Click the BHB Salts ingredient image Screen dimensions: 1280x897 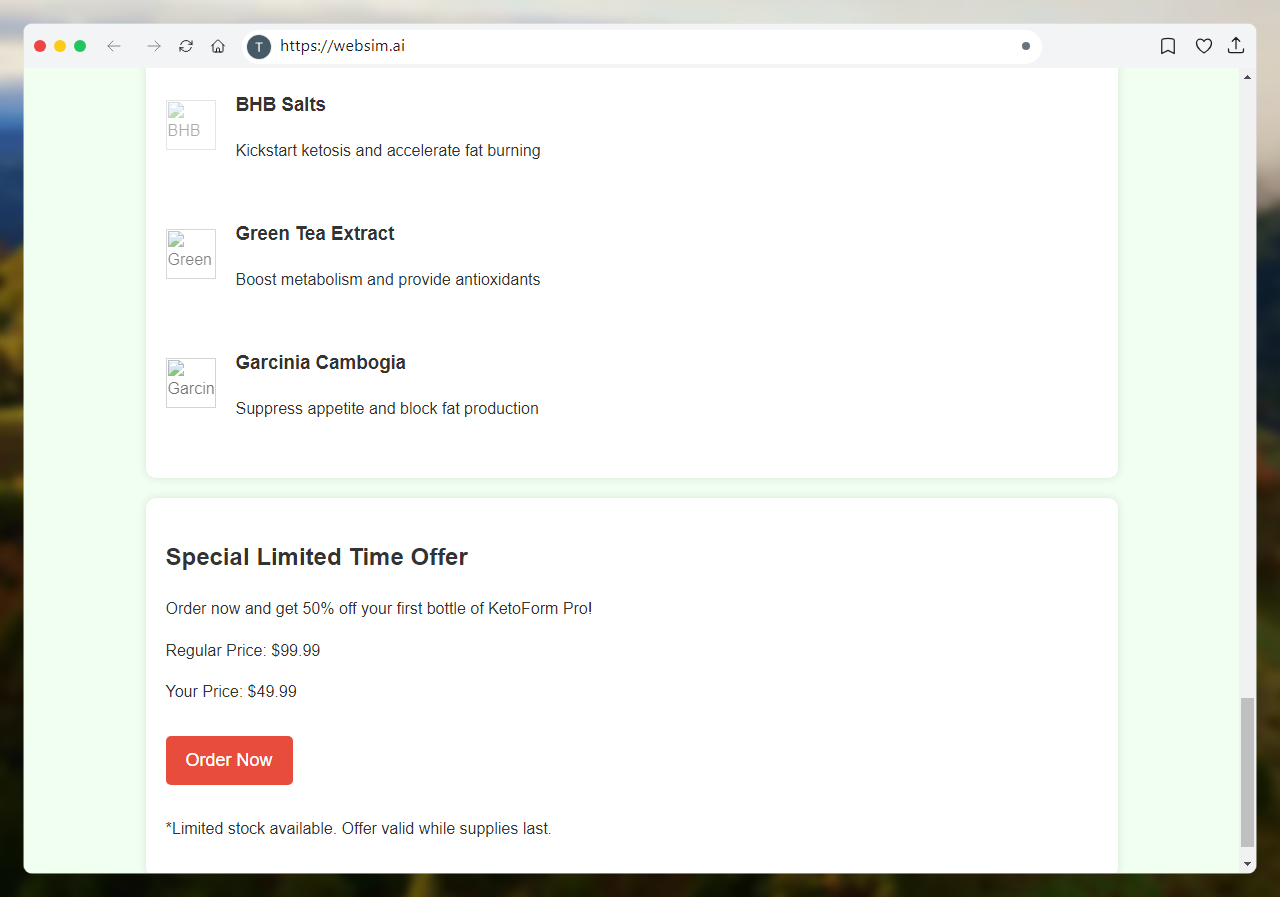191,125
